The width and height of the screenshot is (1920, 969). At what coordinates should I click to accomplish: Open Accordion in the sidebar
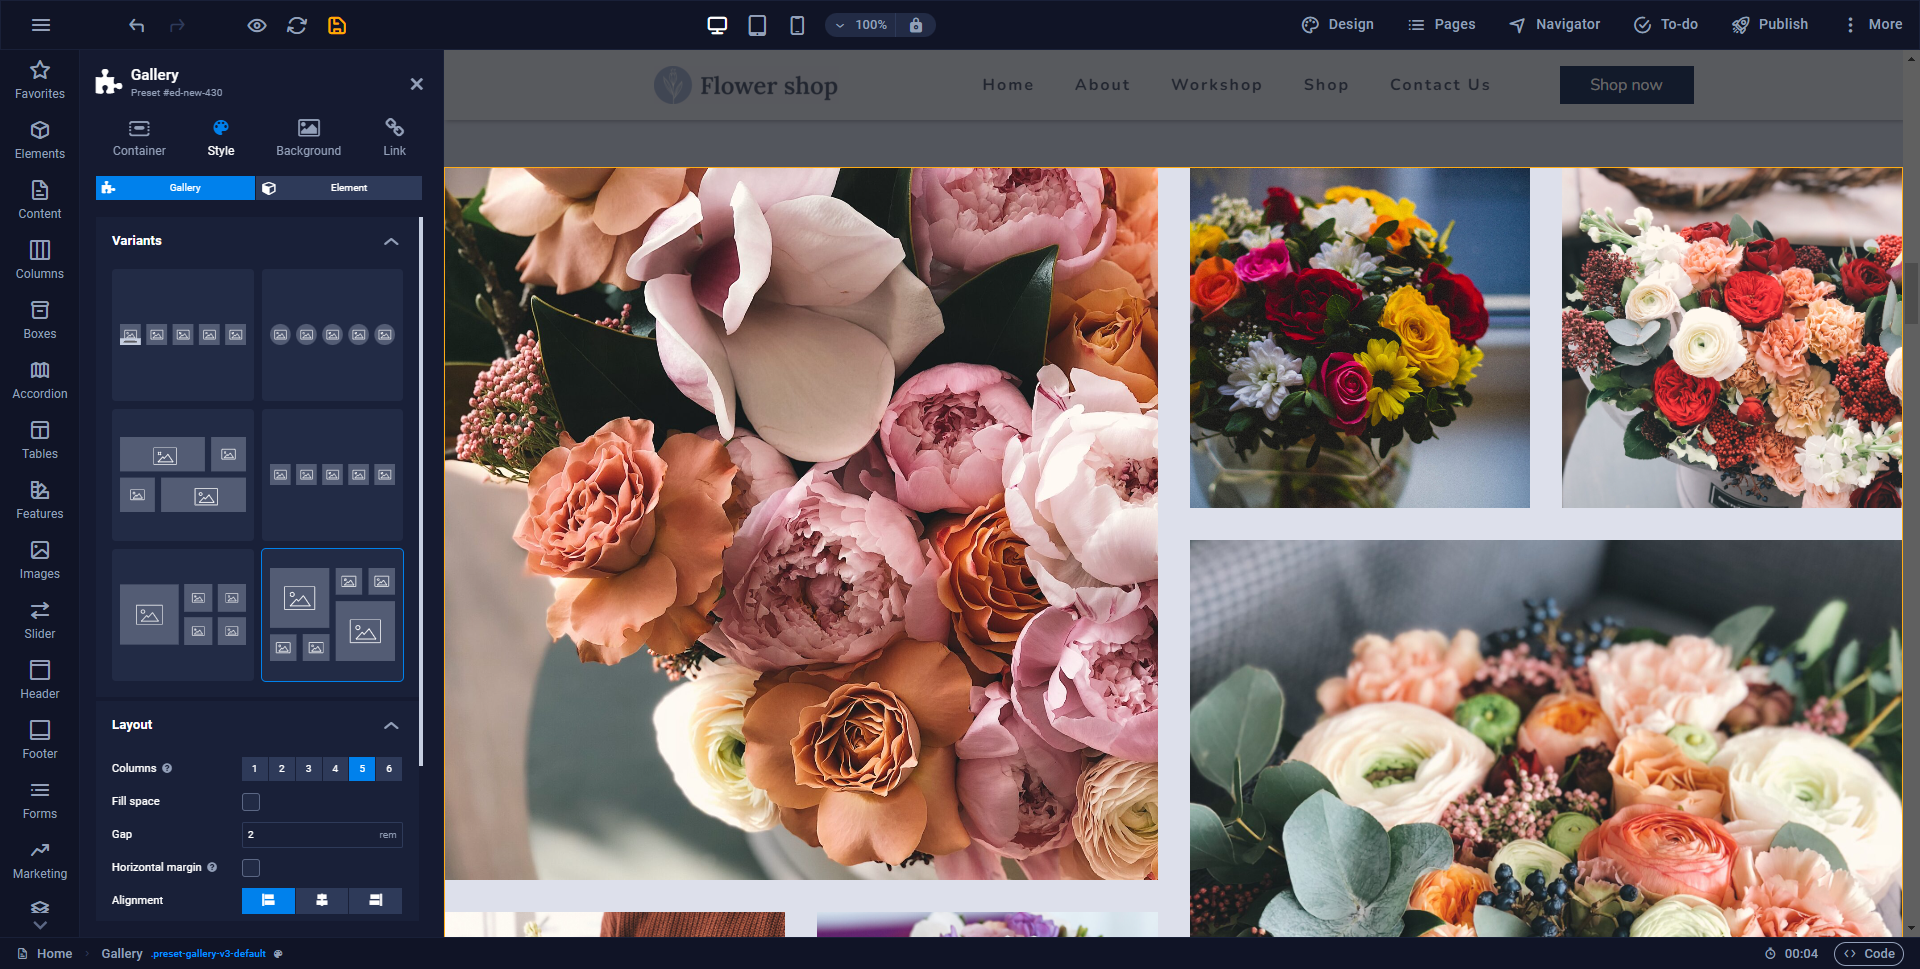pos(40,380)
